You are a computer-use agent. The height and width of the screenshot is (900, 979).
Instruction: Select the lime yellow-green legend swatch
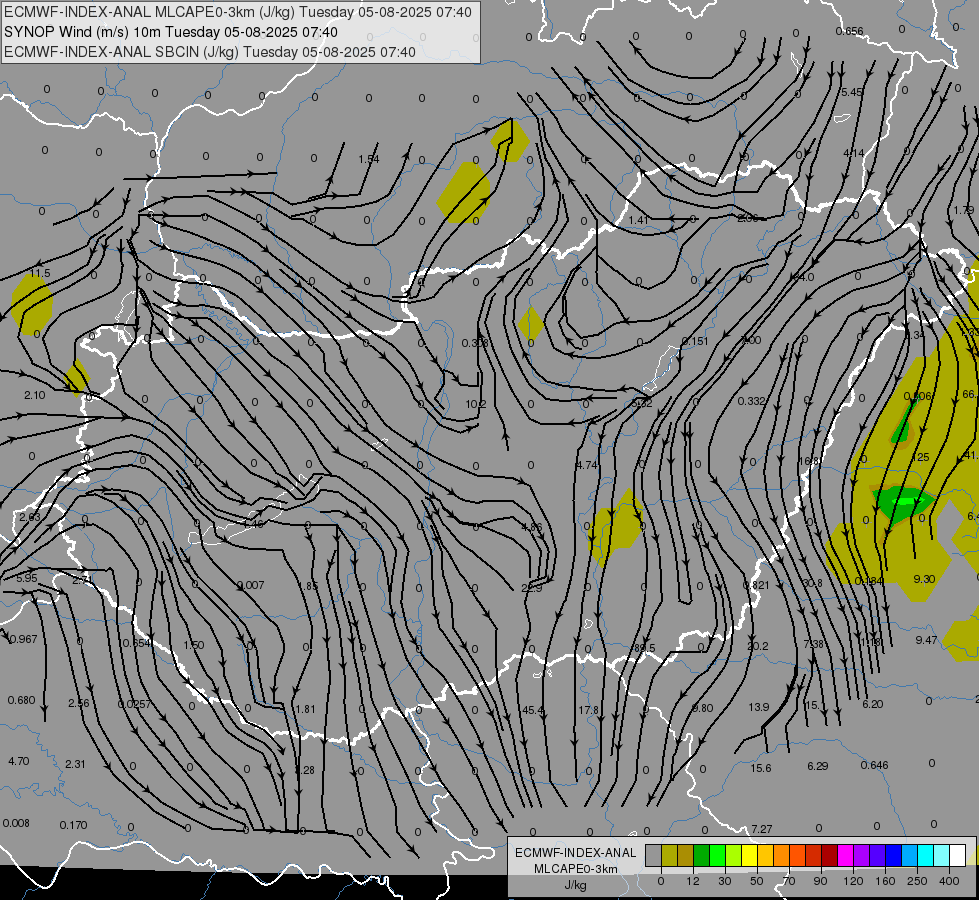click(x=734, y=855)
